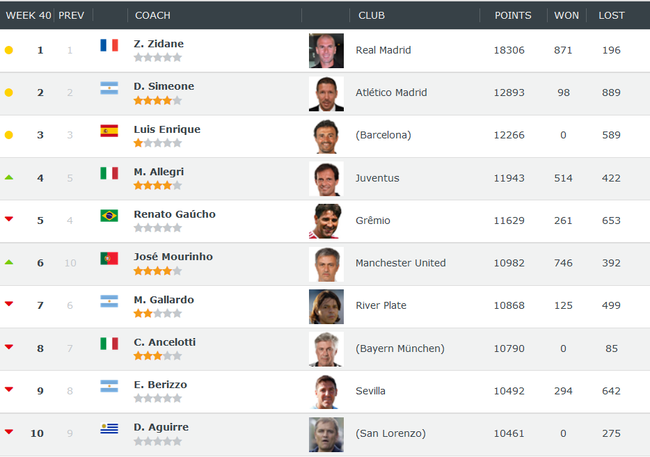Open Z. Zidane's portrait photo
Image resolution: width=650 pixels, height=457 pixels.
point(326,51)
